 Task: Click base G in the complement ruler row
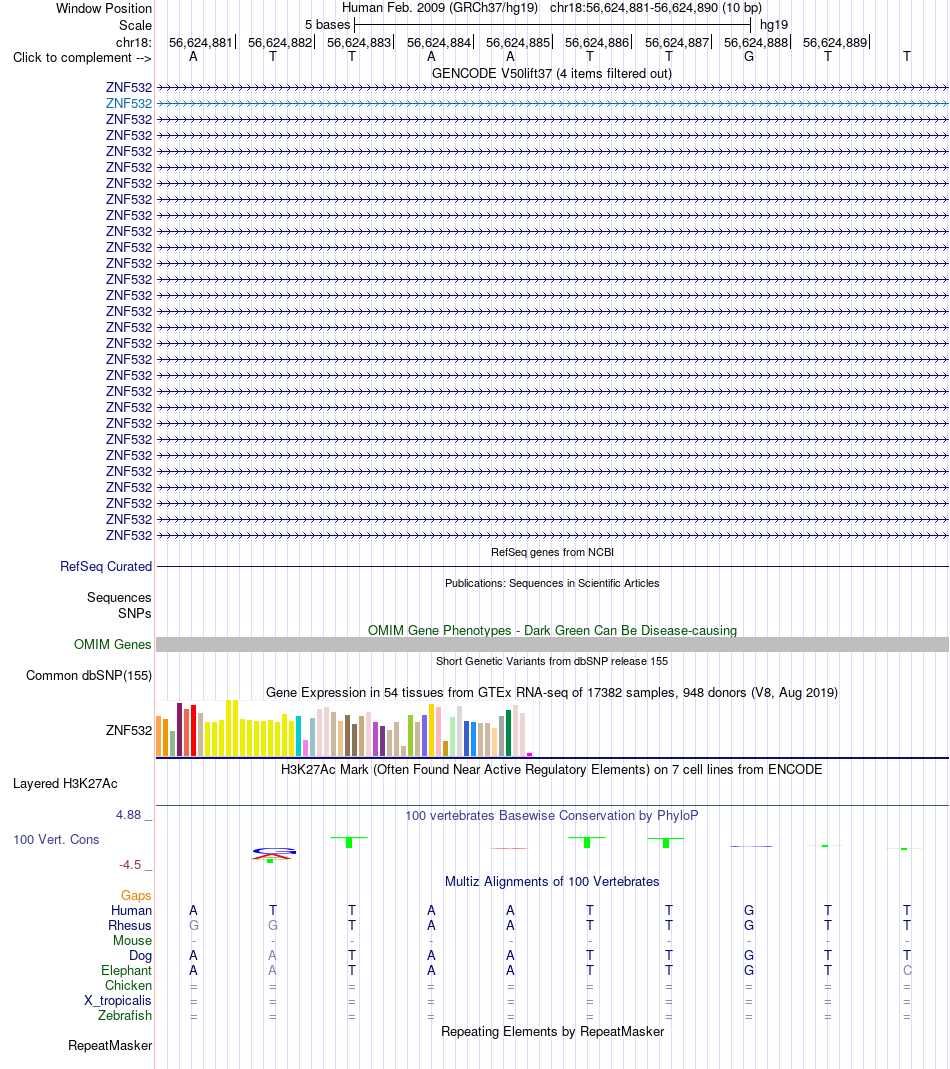pyautogui.click(x=749, y=57)
